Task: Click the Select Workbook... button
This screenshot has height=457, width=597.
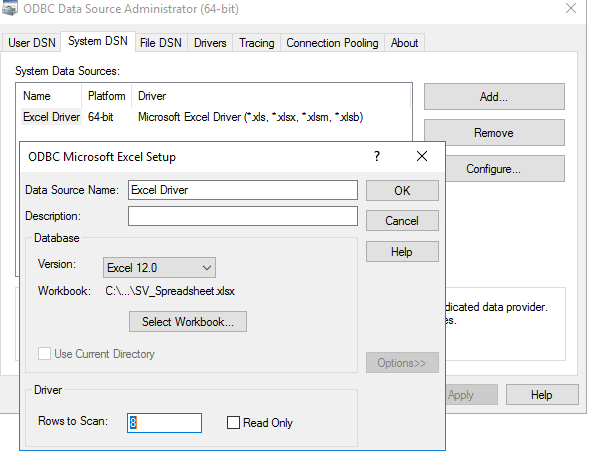Action: [x=188, y=322]
